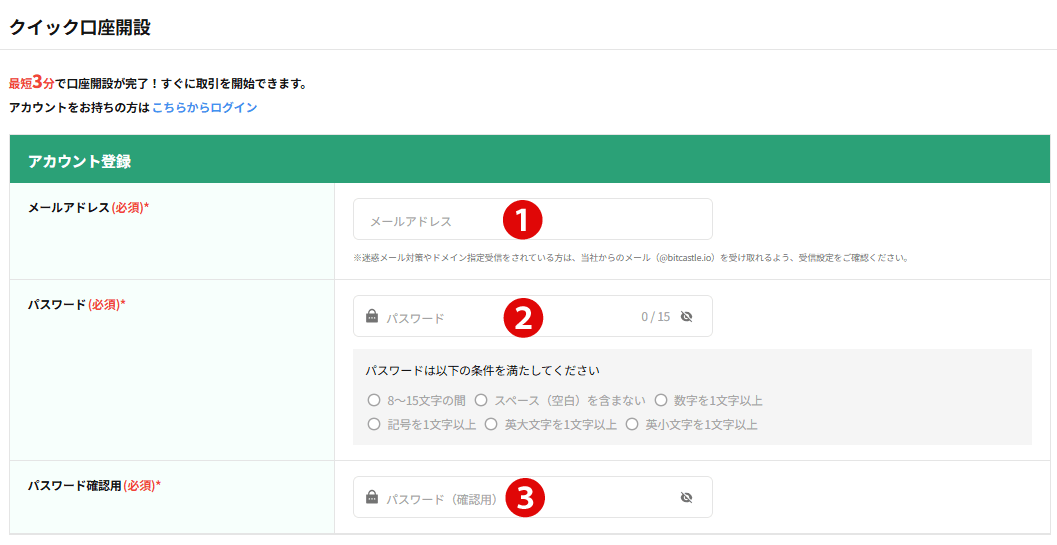Click the メールアドレス(必須)* label
This screenshot has width=1057, height=545.
(88, 208)
